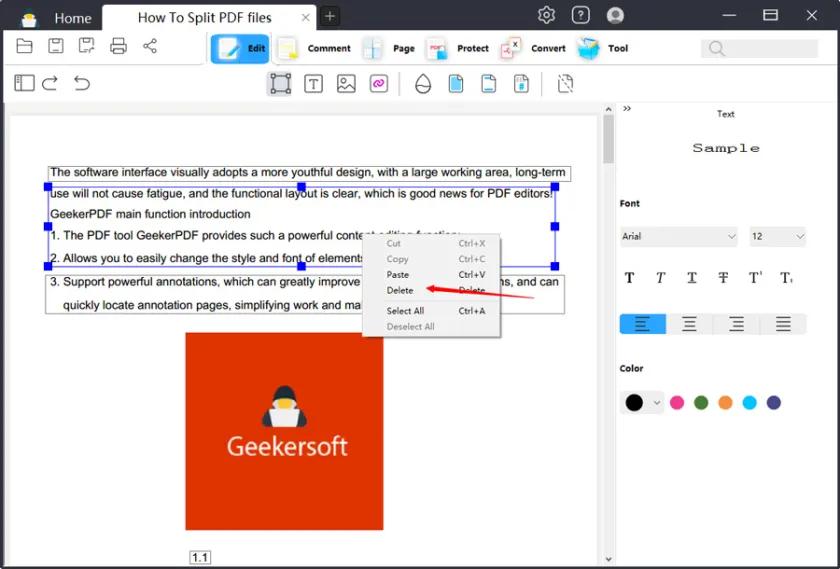This screenshot has height=569, width=840.
Task: Open settings with the gear icon
Action: pos(546,15)
